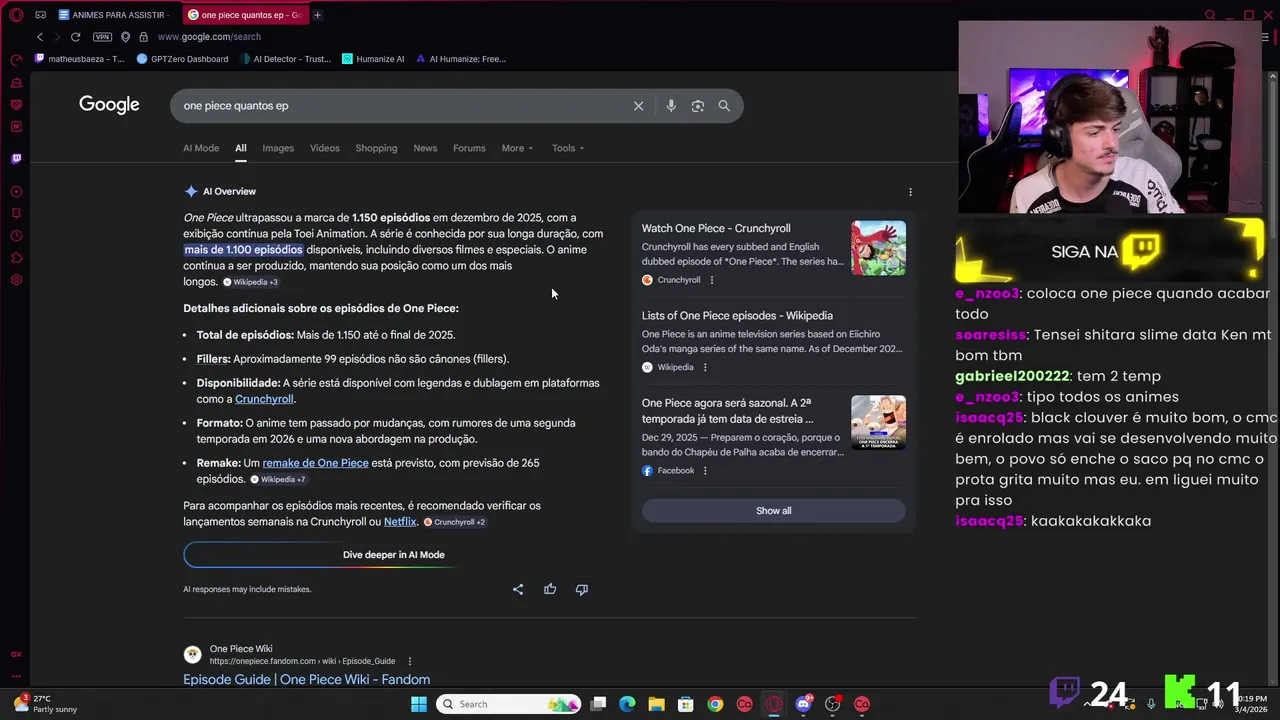Follow the Netflix link
The height and width of the screenshot is (720, 1280).
click(x=400, y=522)
